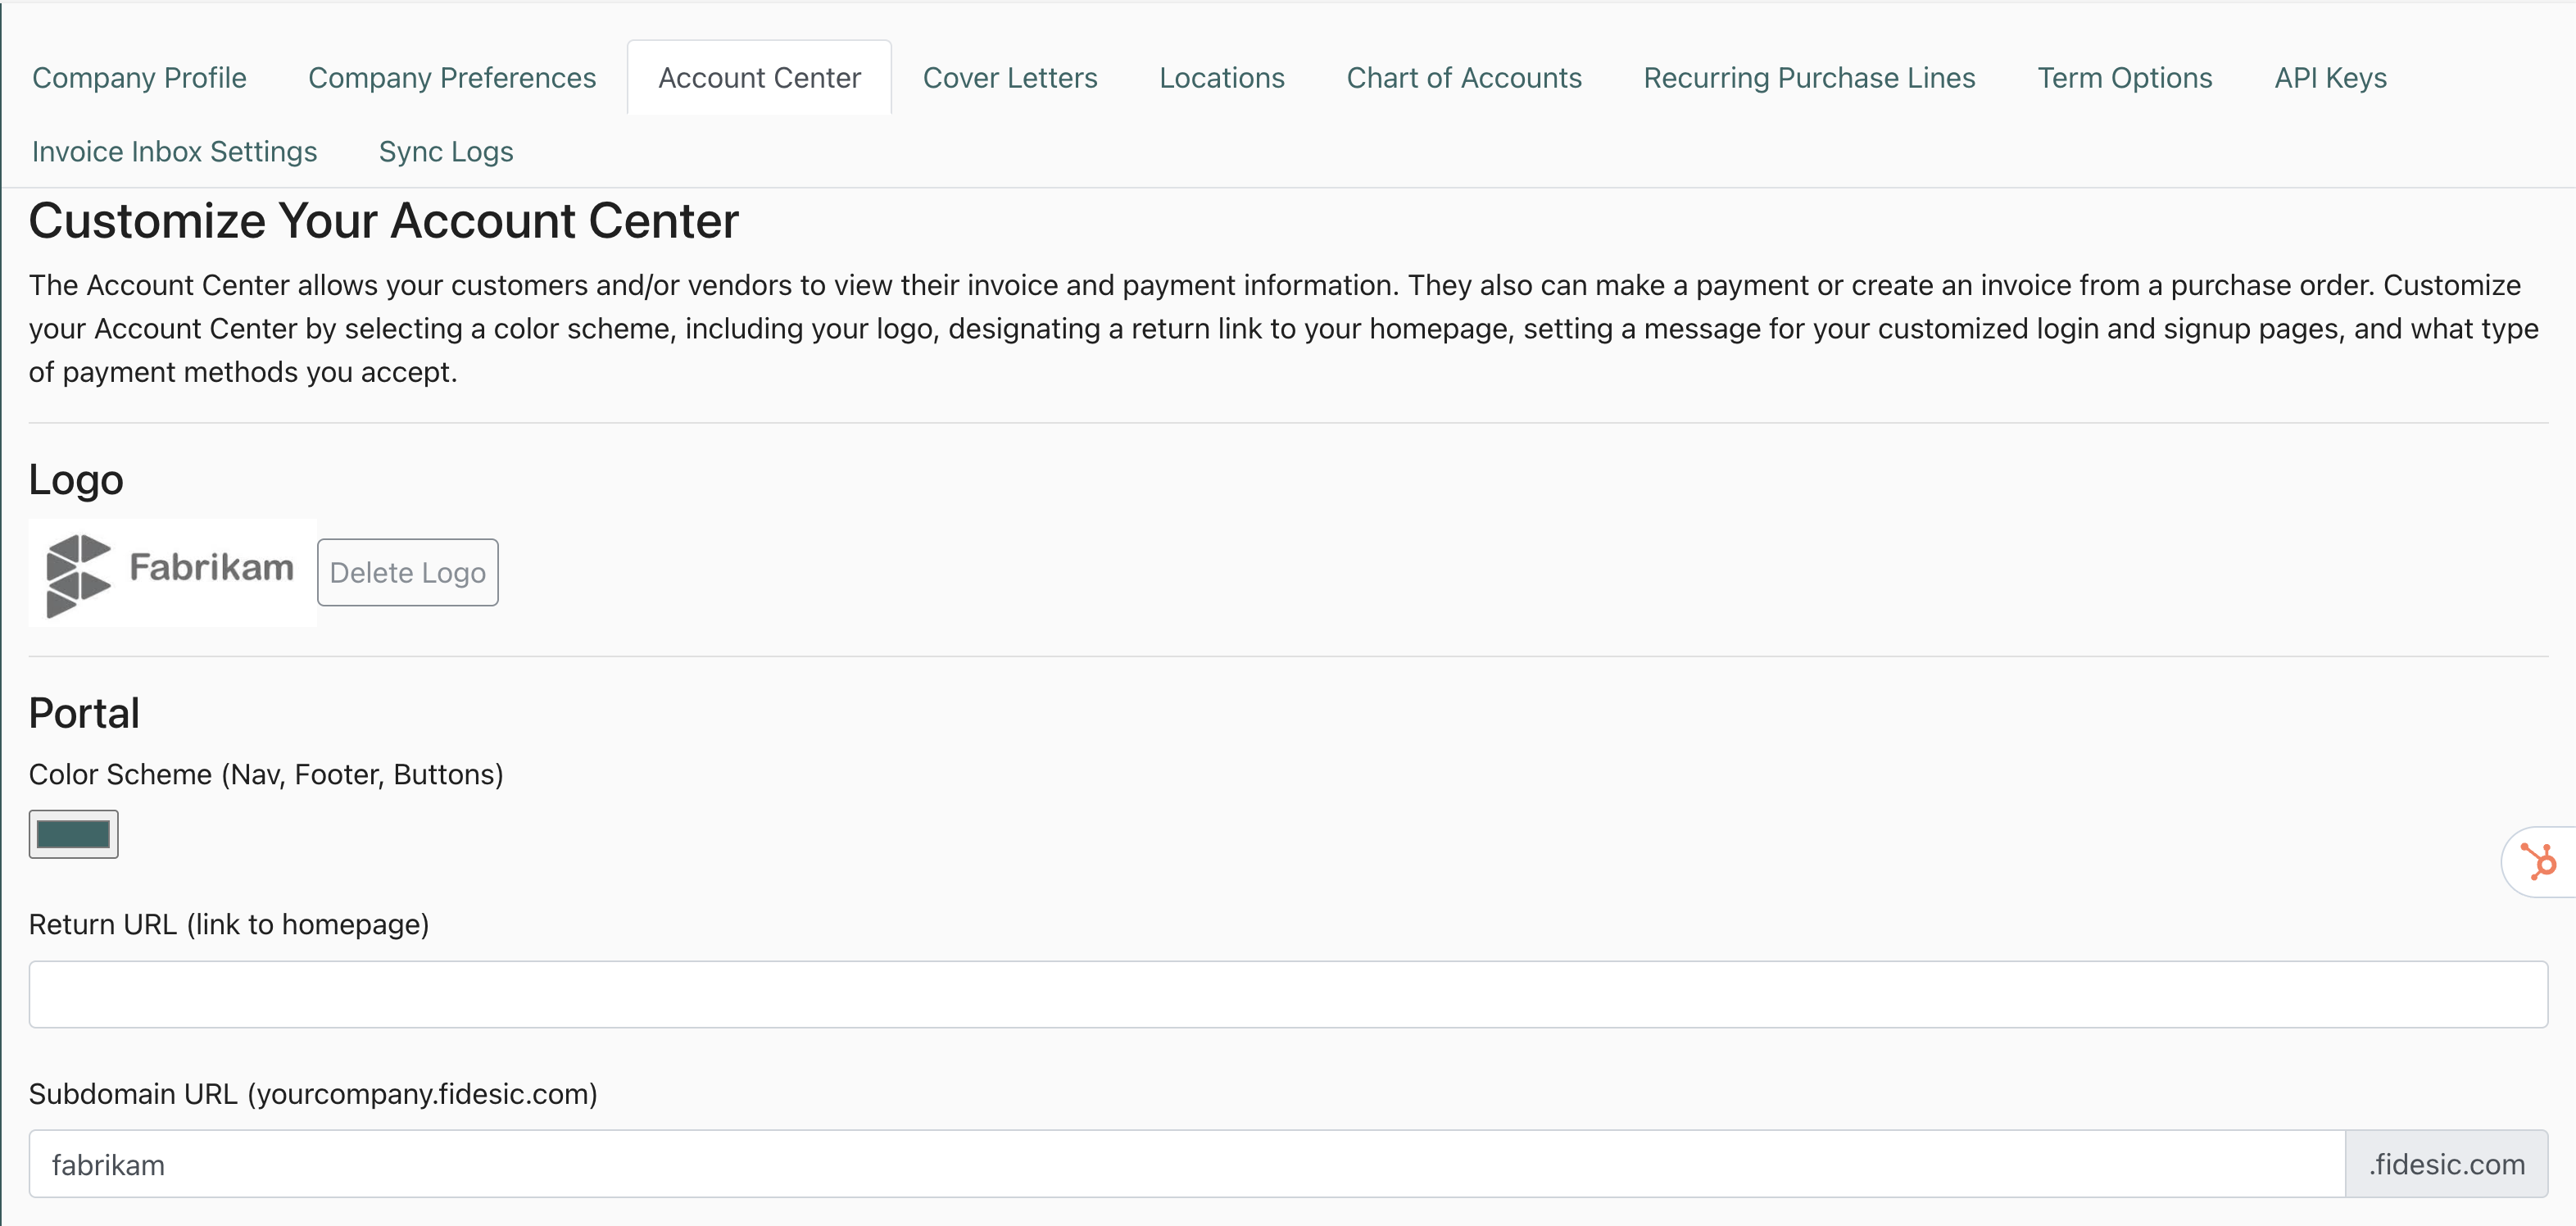Image resolution: width=2576 pixels, height=1226 pixels.
Task: Click into the Return URL input field
Action: pos(1287,994)
